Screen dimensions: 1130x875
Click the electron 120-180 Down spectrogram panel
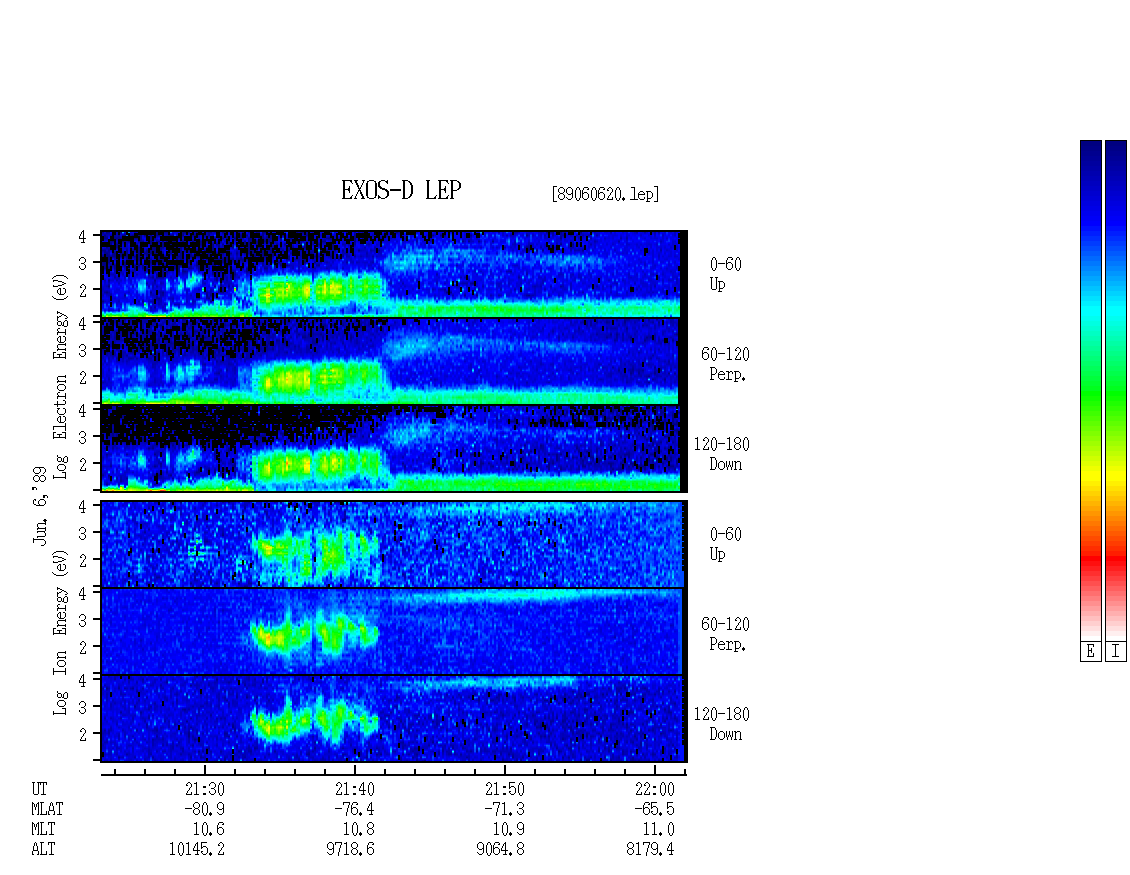point(393,448)
